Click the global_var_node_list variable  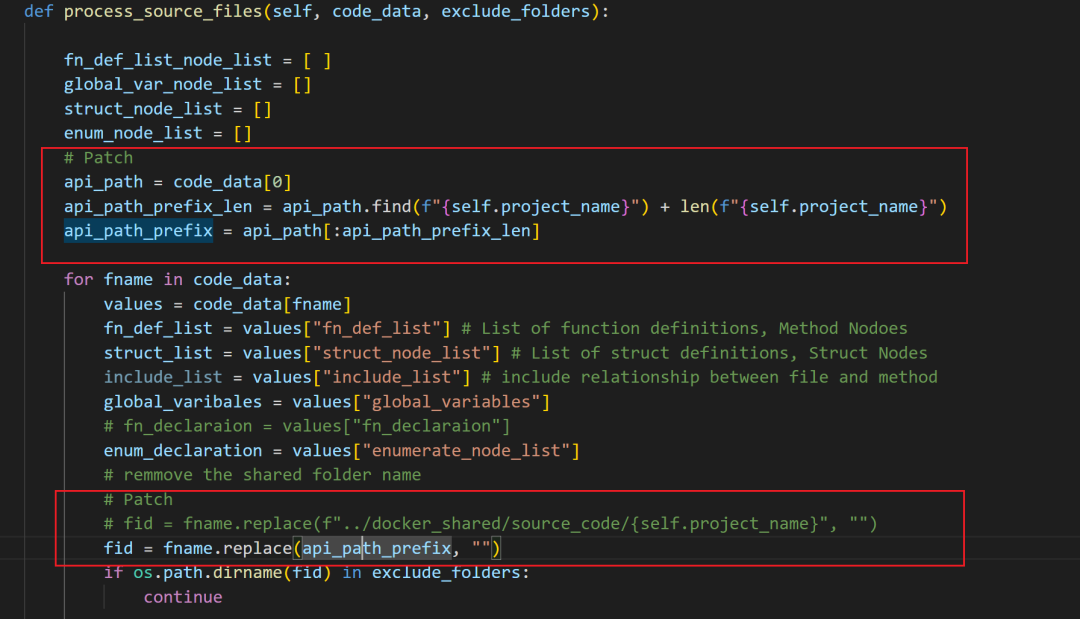pyautogui.click(x=162, y=85)
